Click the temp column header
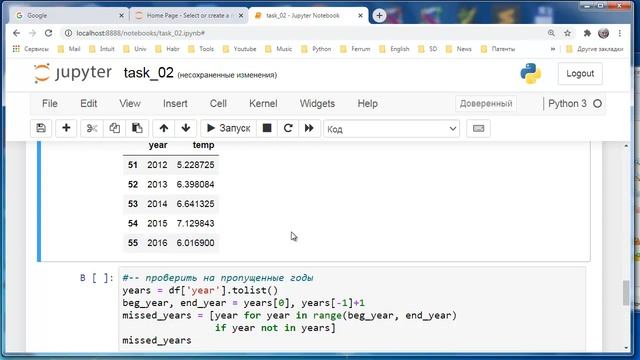 coord(203,145)
